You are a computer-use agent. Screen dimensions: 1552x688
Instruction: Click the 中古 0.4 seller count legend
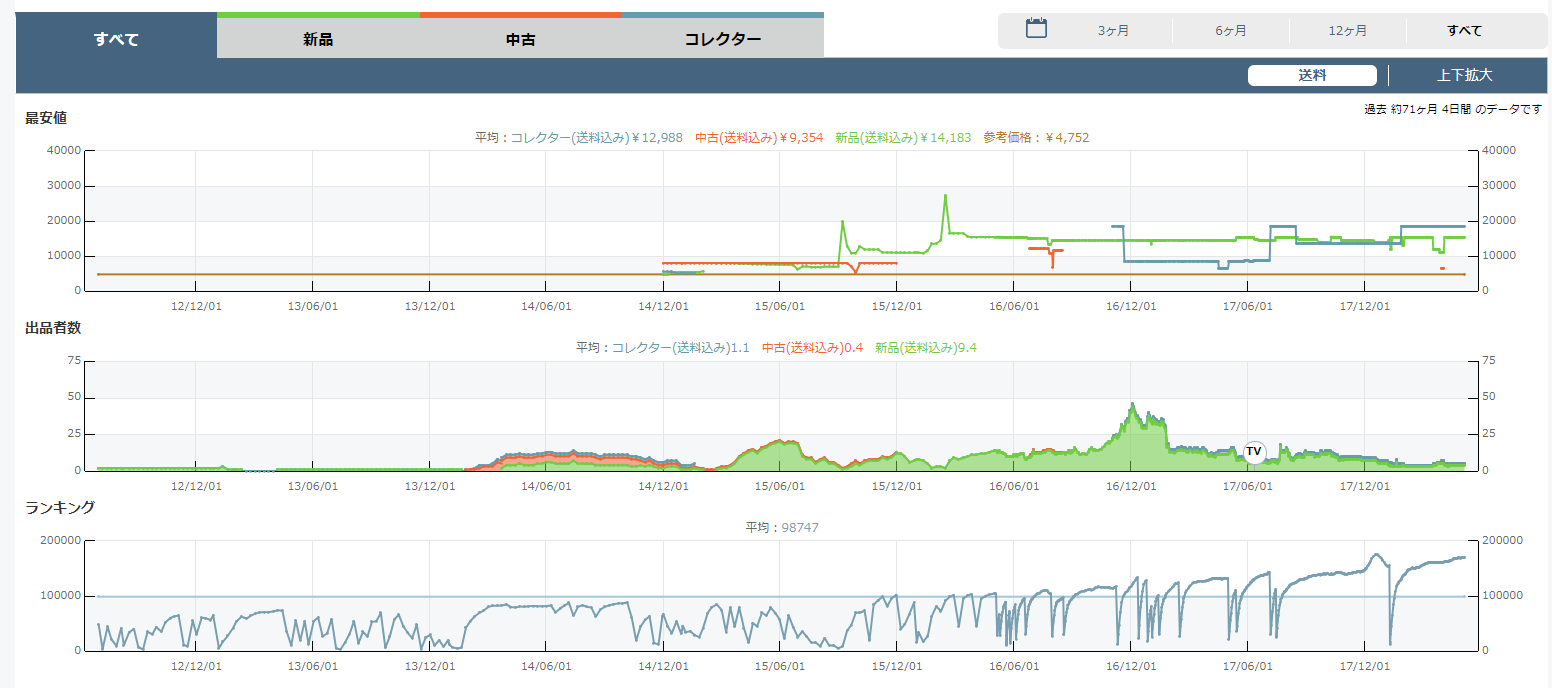click(x=812, y=348)
